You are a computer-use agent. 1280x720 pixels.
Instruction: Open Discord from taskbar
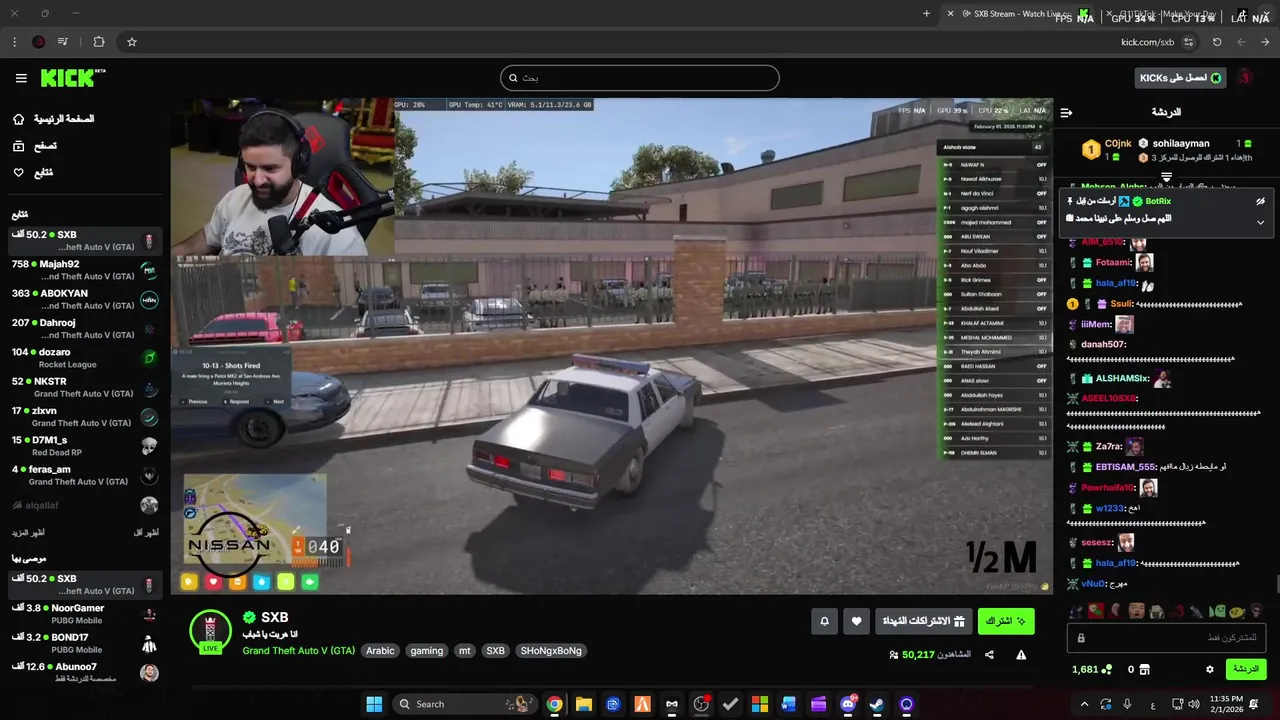848,704
